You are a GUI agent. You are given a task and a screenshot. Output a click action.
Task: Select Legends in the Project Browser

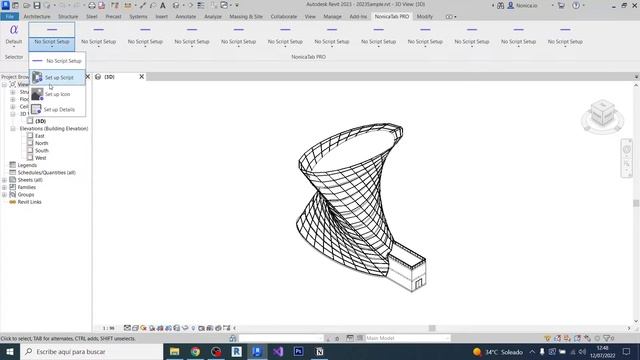click(27, 165)
